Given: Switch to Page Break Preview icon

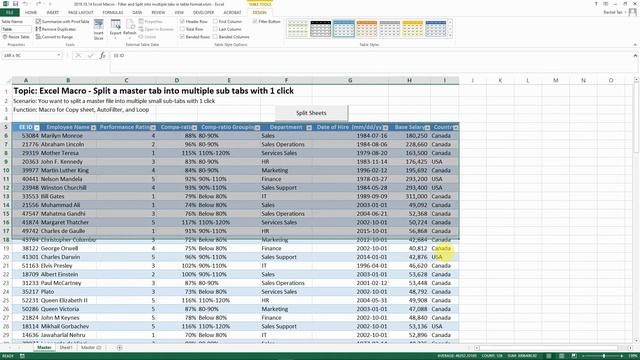Looking at the screenshot, I should [574, 356].
